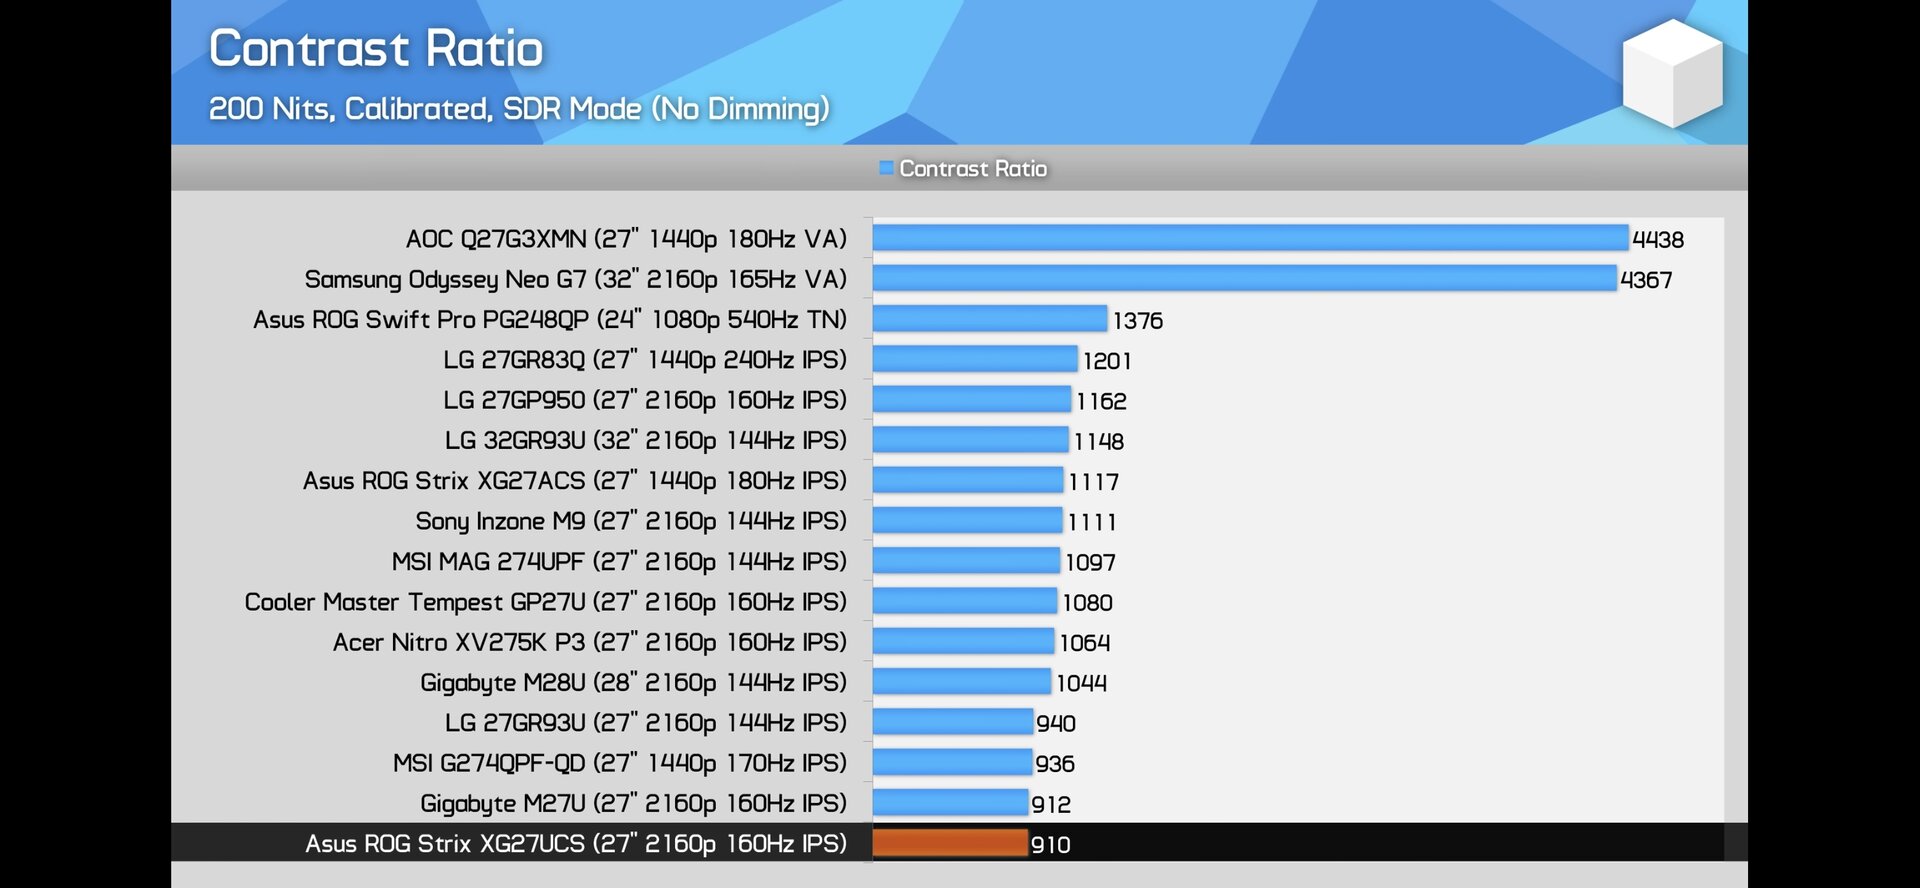Select the AOC Q27G3XMN label
1920x888 pixels.
(626, 239)
